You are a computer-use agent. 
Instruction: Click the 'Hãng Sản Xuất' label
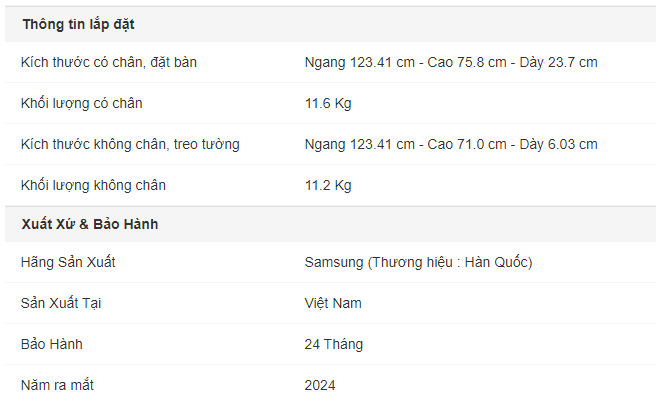(68, 262)
